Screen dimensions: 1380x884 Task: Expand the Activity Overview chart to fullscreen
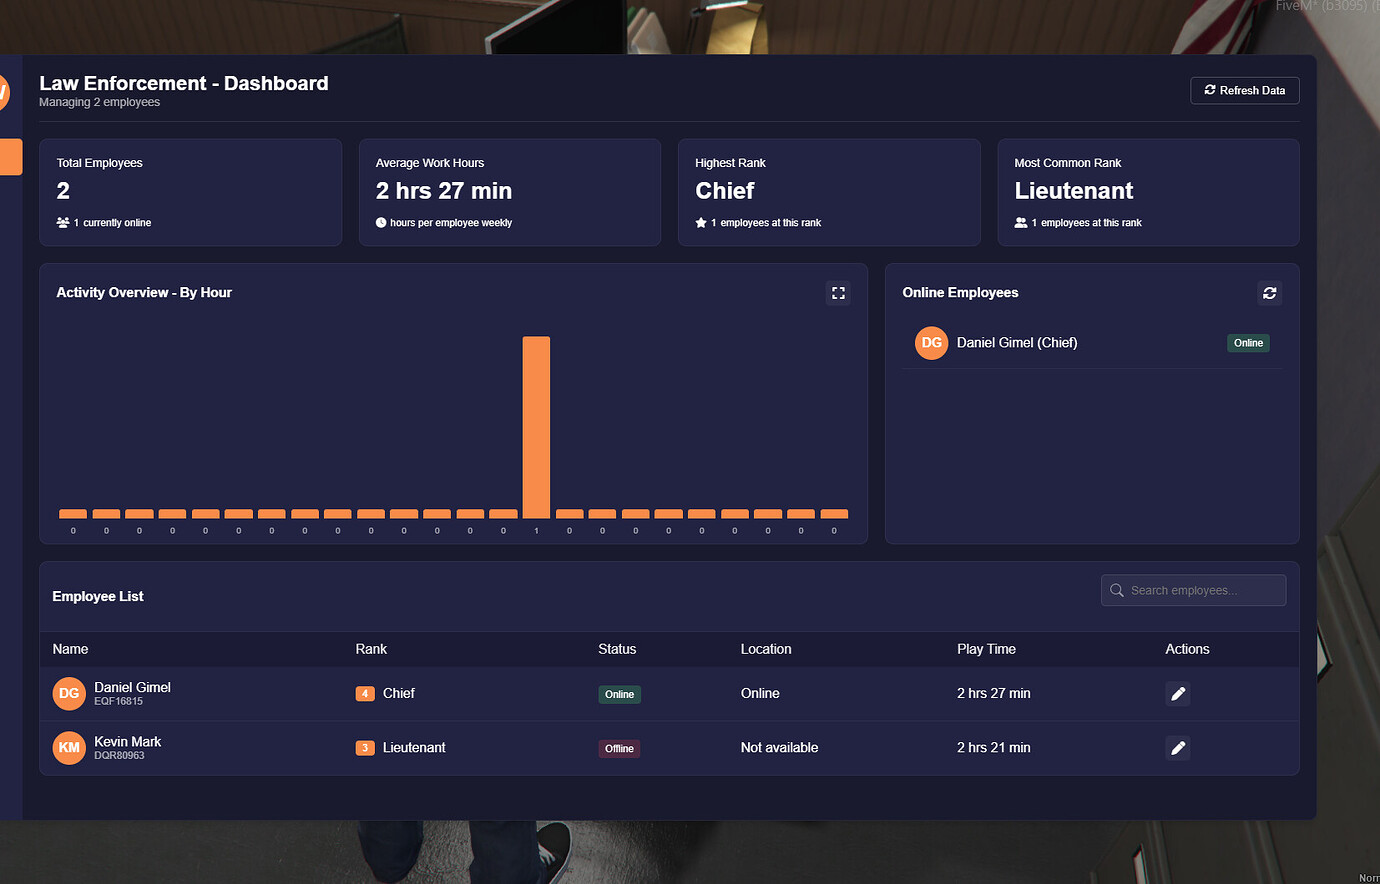coord(838,293)
